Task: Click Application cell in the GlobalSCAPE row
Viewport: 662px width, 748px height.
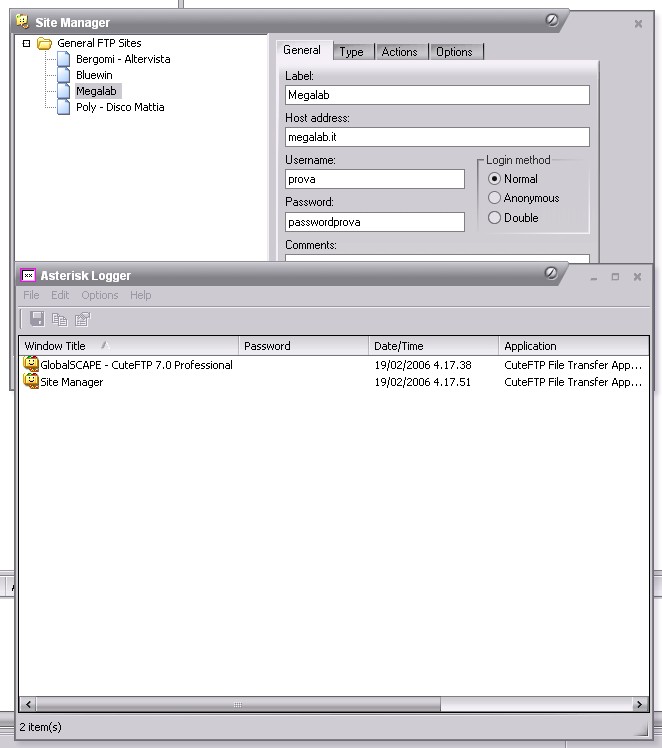Action: click(573, 365)
